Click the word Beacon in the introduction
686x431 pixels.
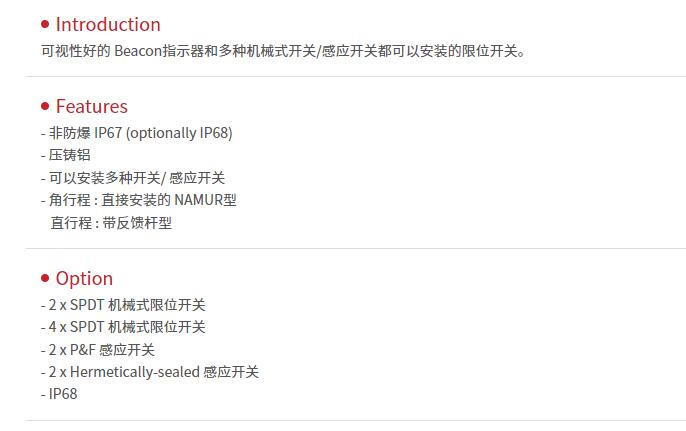click(x=138, y=51)
